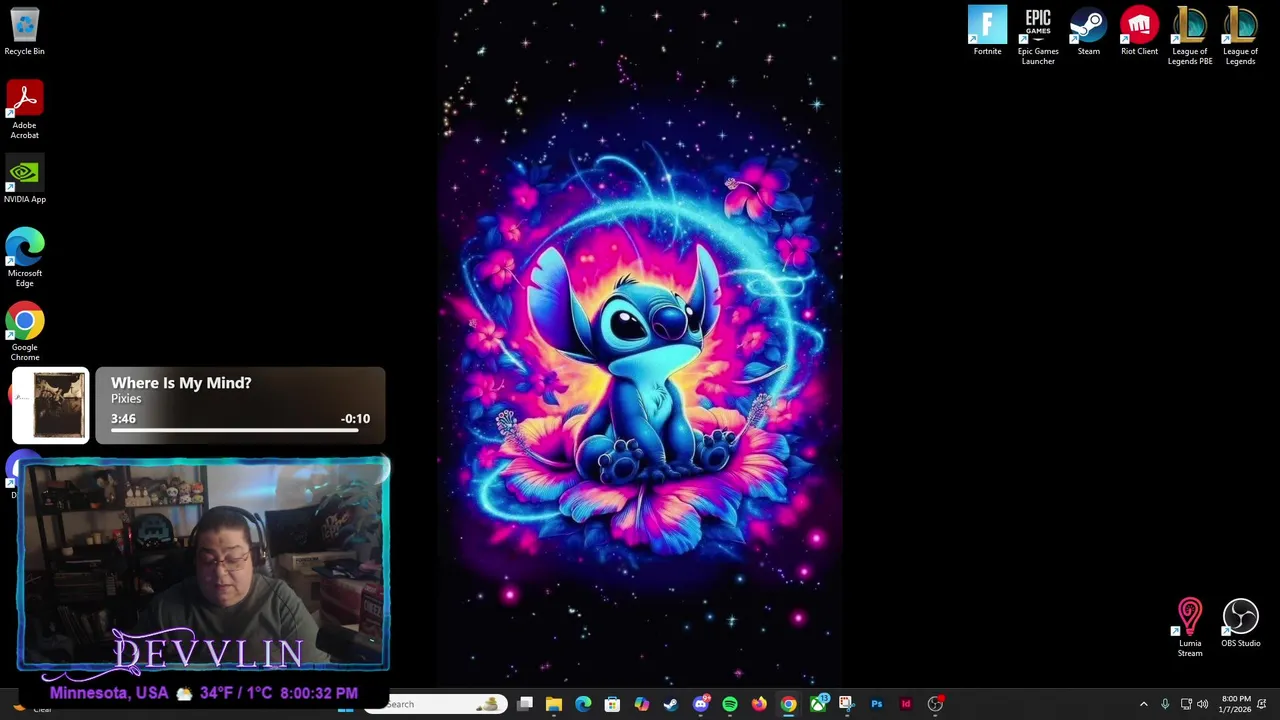Open the Recycle Bin desktop icon
This screenshot has width=1280, height=720.
24,32
